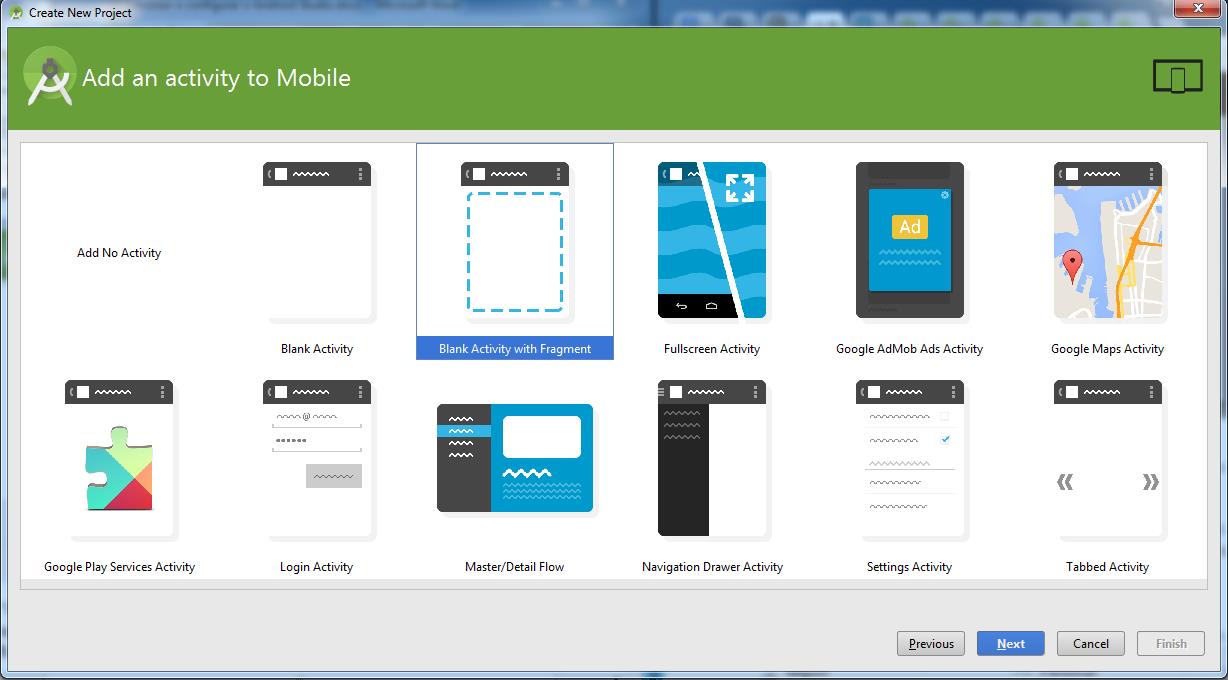Pick the Master/Detail Flow template icon

[515, 459]
